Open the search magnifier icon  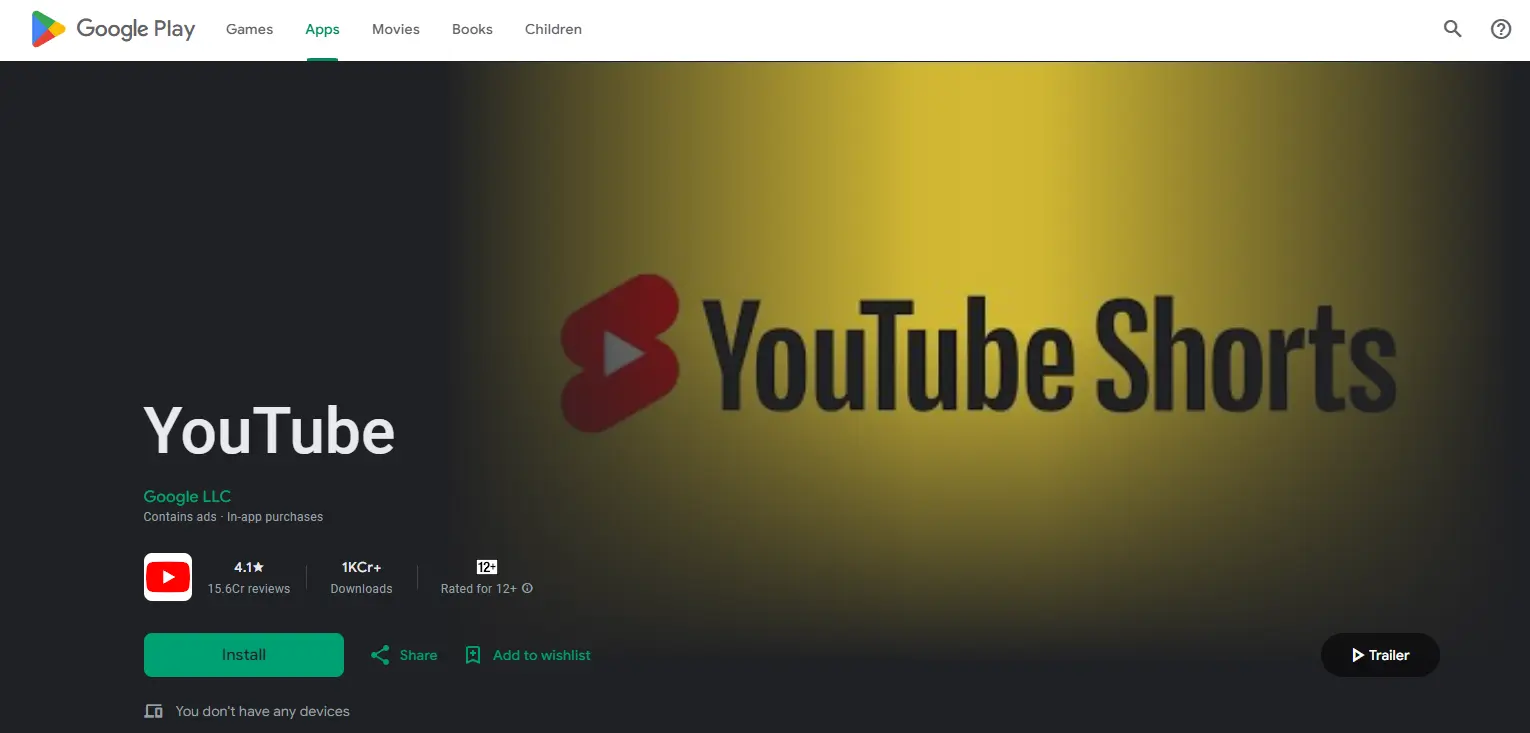[x=1453, y=29]
